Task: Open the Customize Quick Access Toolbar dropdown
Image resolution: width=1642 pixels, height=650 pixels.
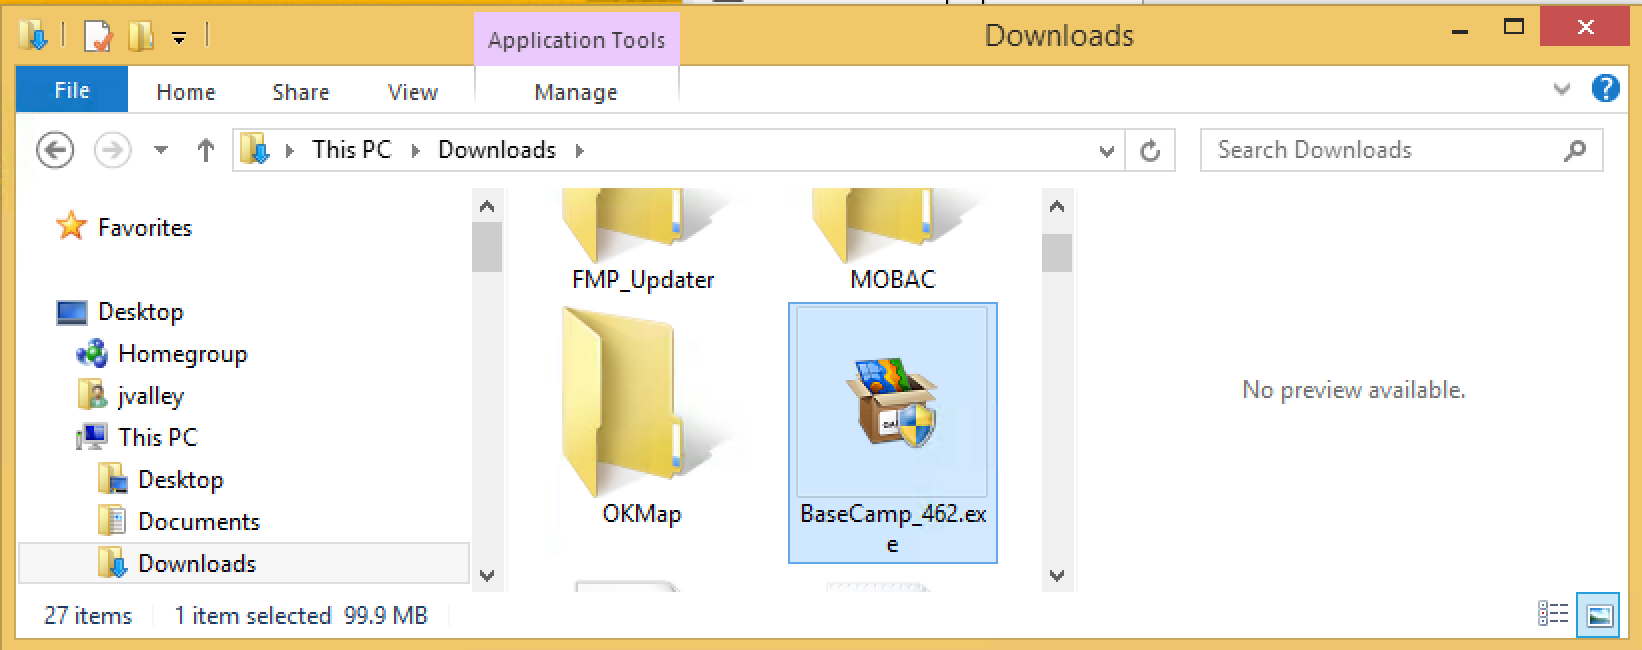Action: pyautogui.click(x=179, y=38)
